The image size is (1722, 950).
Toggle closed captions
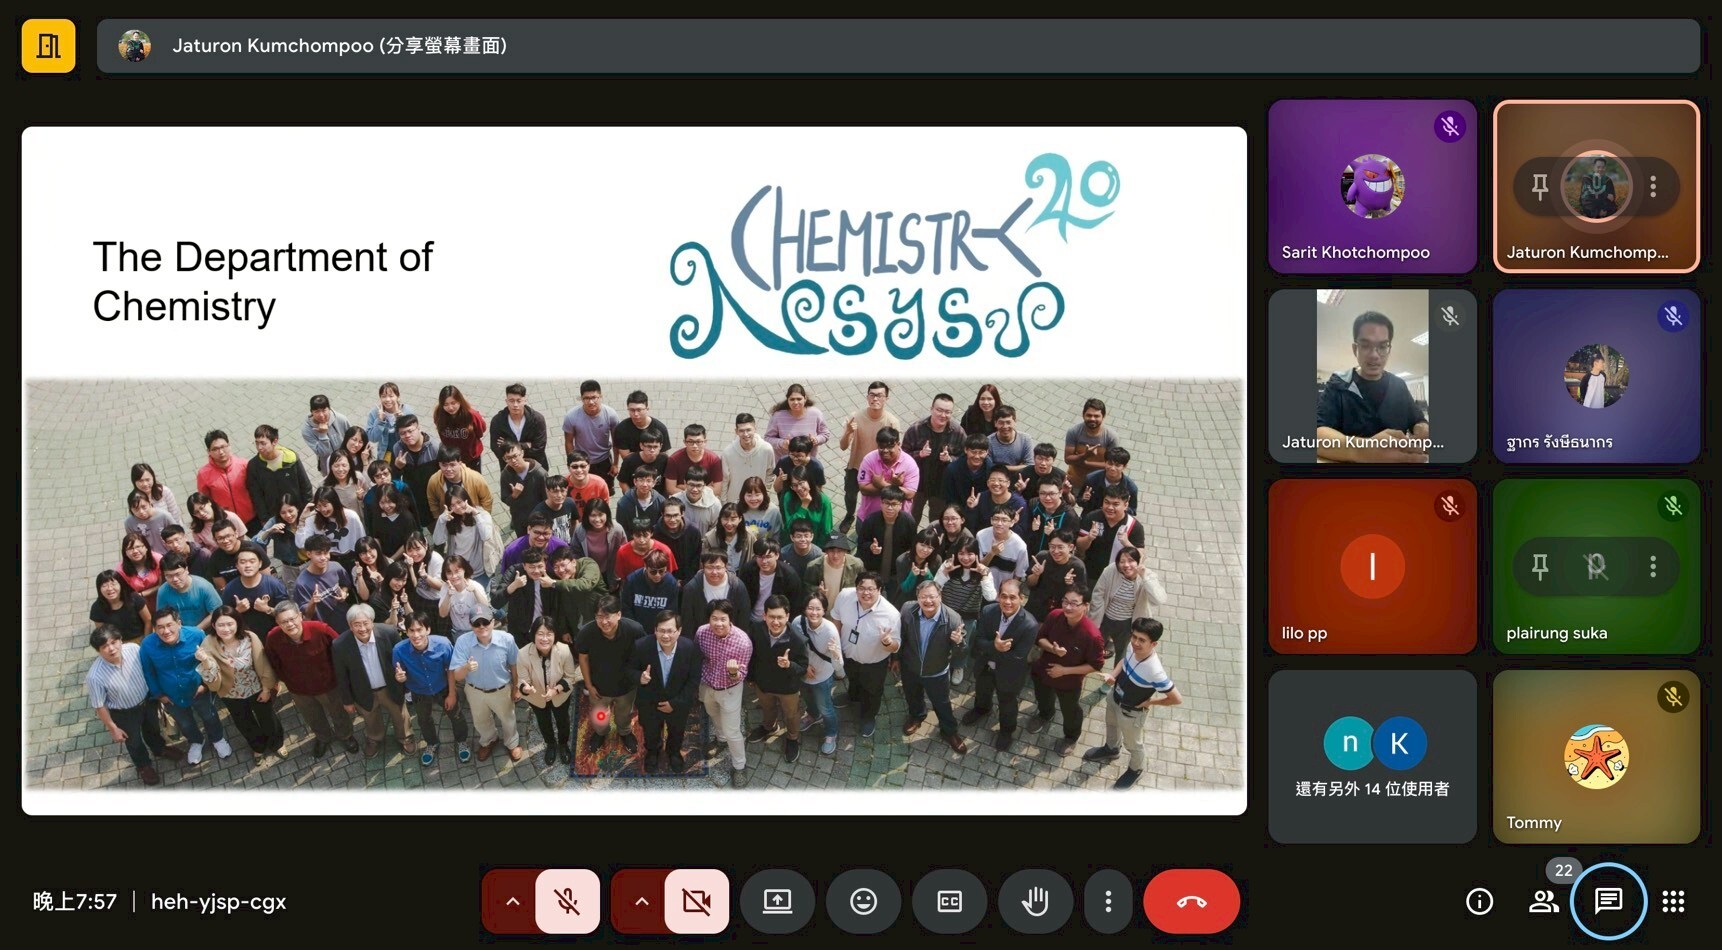[949, 901]
